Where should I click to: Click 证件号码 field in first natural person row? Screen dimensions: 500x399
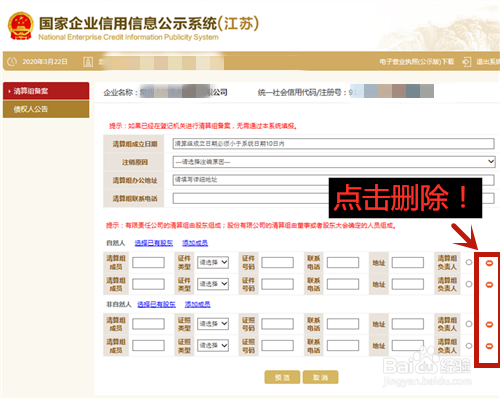277,263
